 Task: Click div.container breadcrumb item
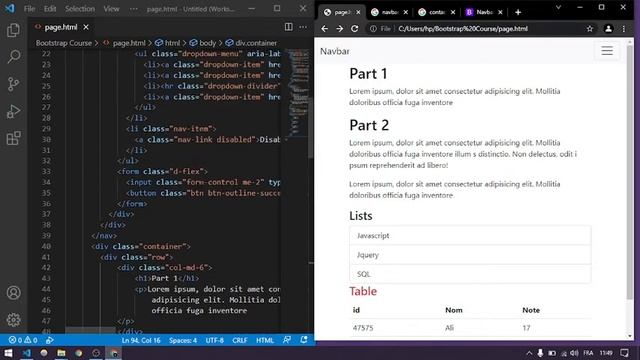[256, 43]
